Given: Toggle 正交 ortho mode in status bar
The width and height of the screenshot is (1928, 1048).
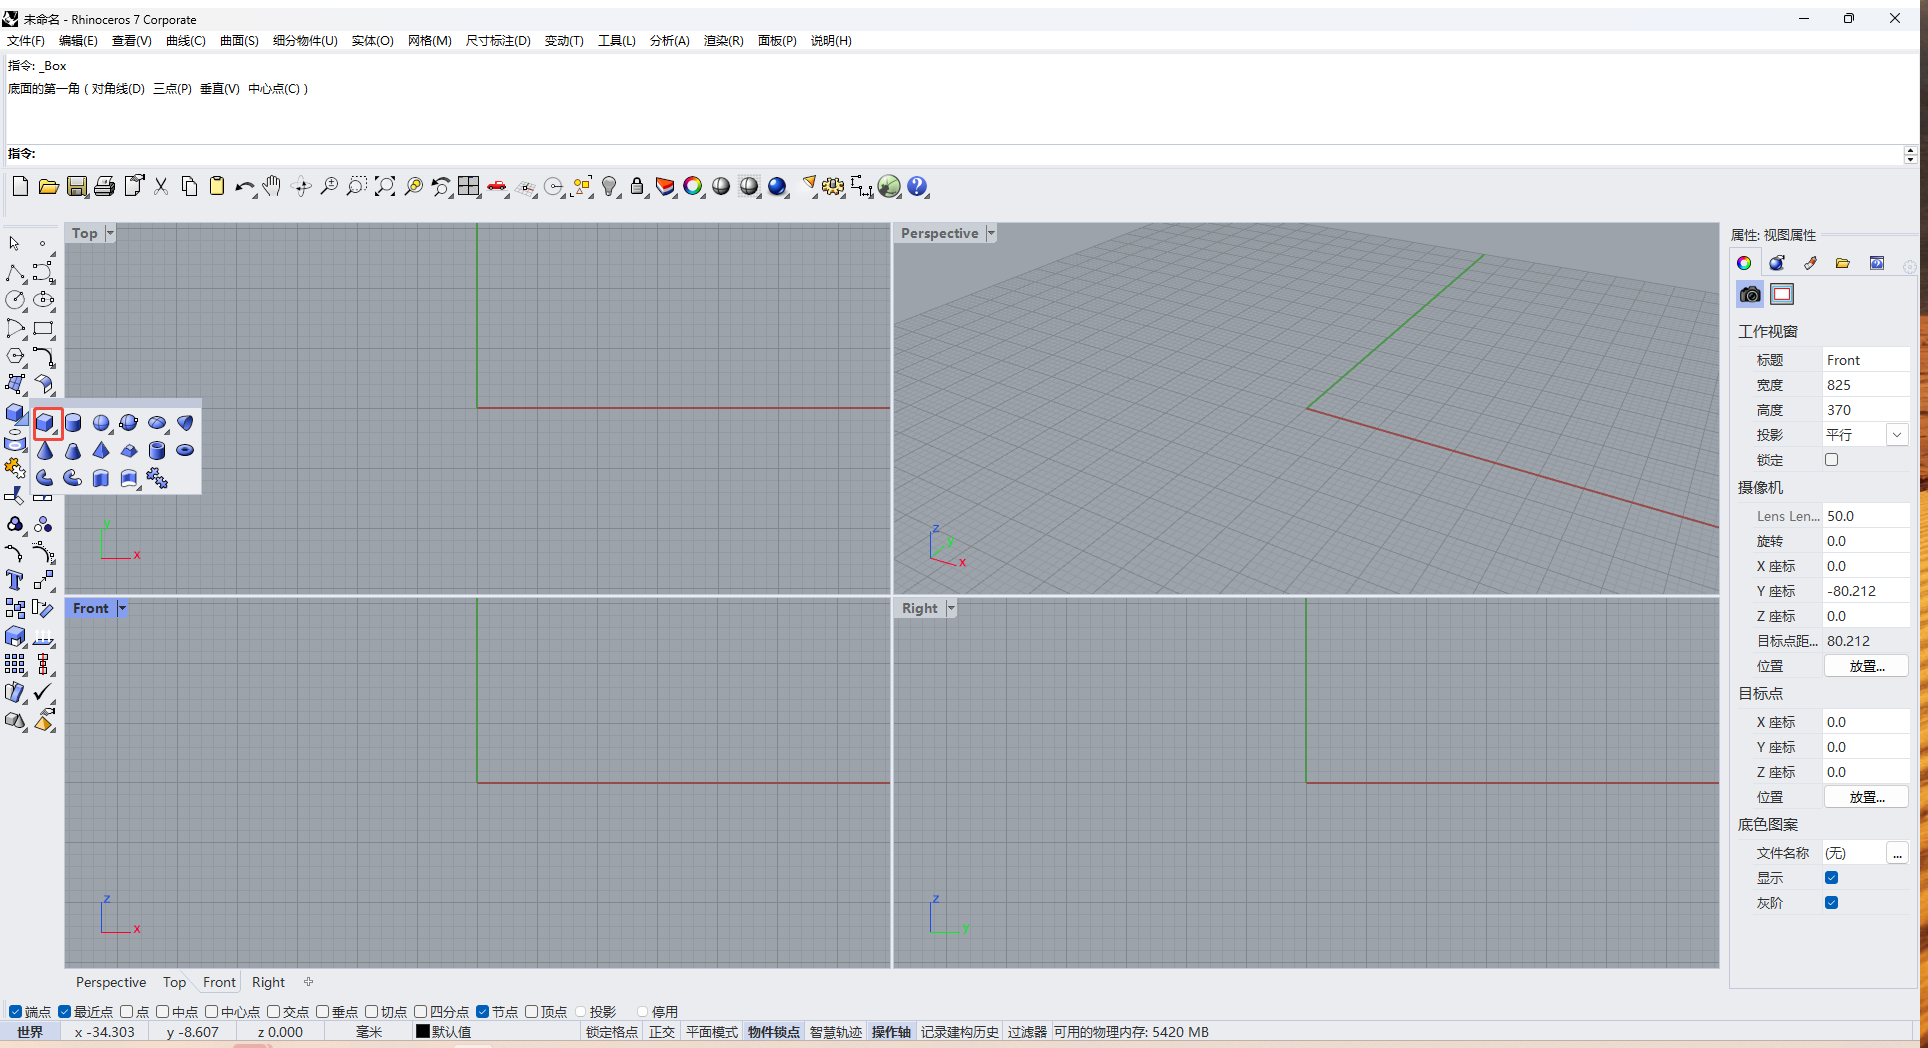Looking at the screenshot, I should pos(661,1032).
